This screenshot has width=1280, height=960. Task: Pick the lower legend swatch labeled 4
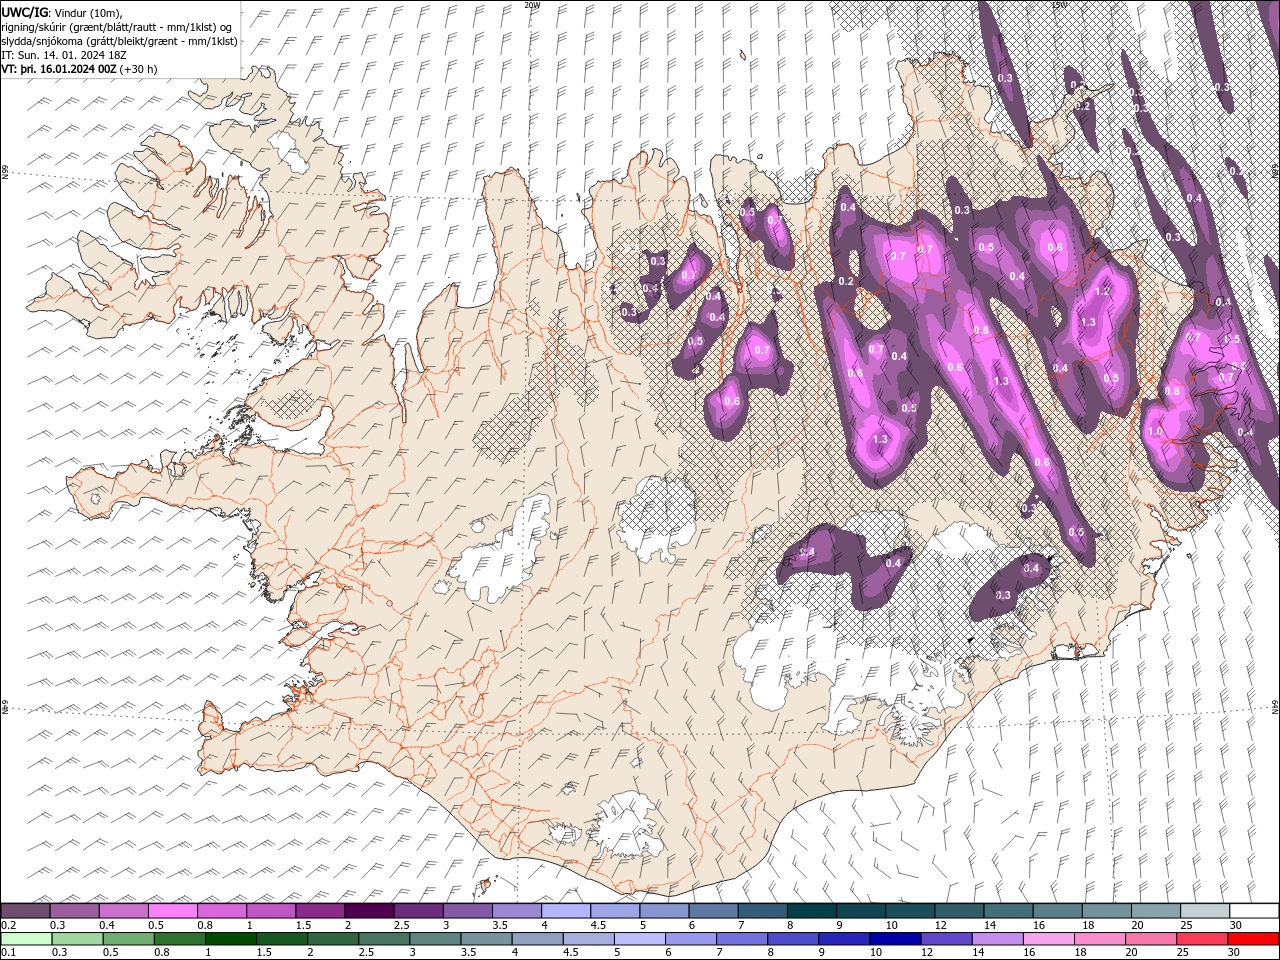click(538, 939)
